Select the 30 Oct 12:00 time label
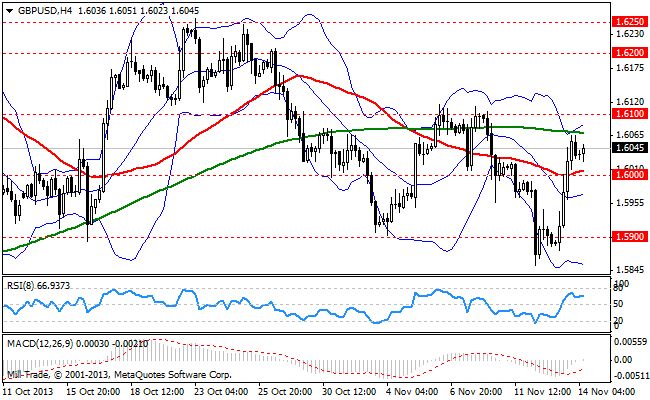The height and width of the screenshot is (400, 650). pos(349,392)
